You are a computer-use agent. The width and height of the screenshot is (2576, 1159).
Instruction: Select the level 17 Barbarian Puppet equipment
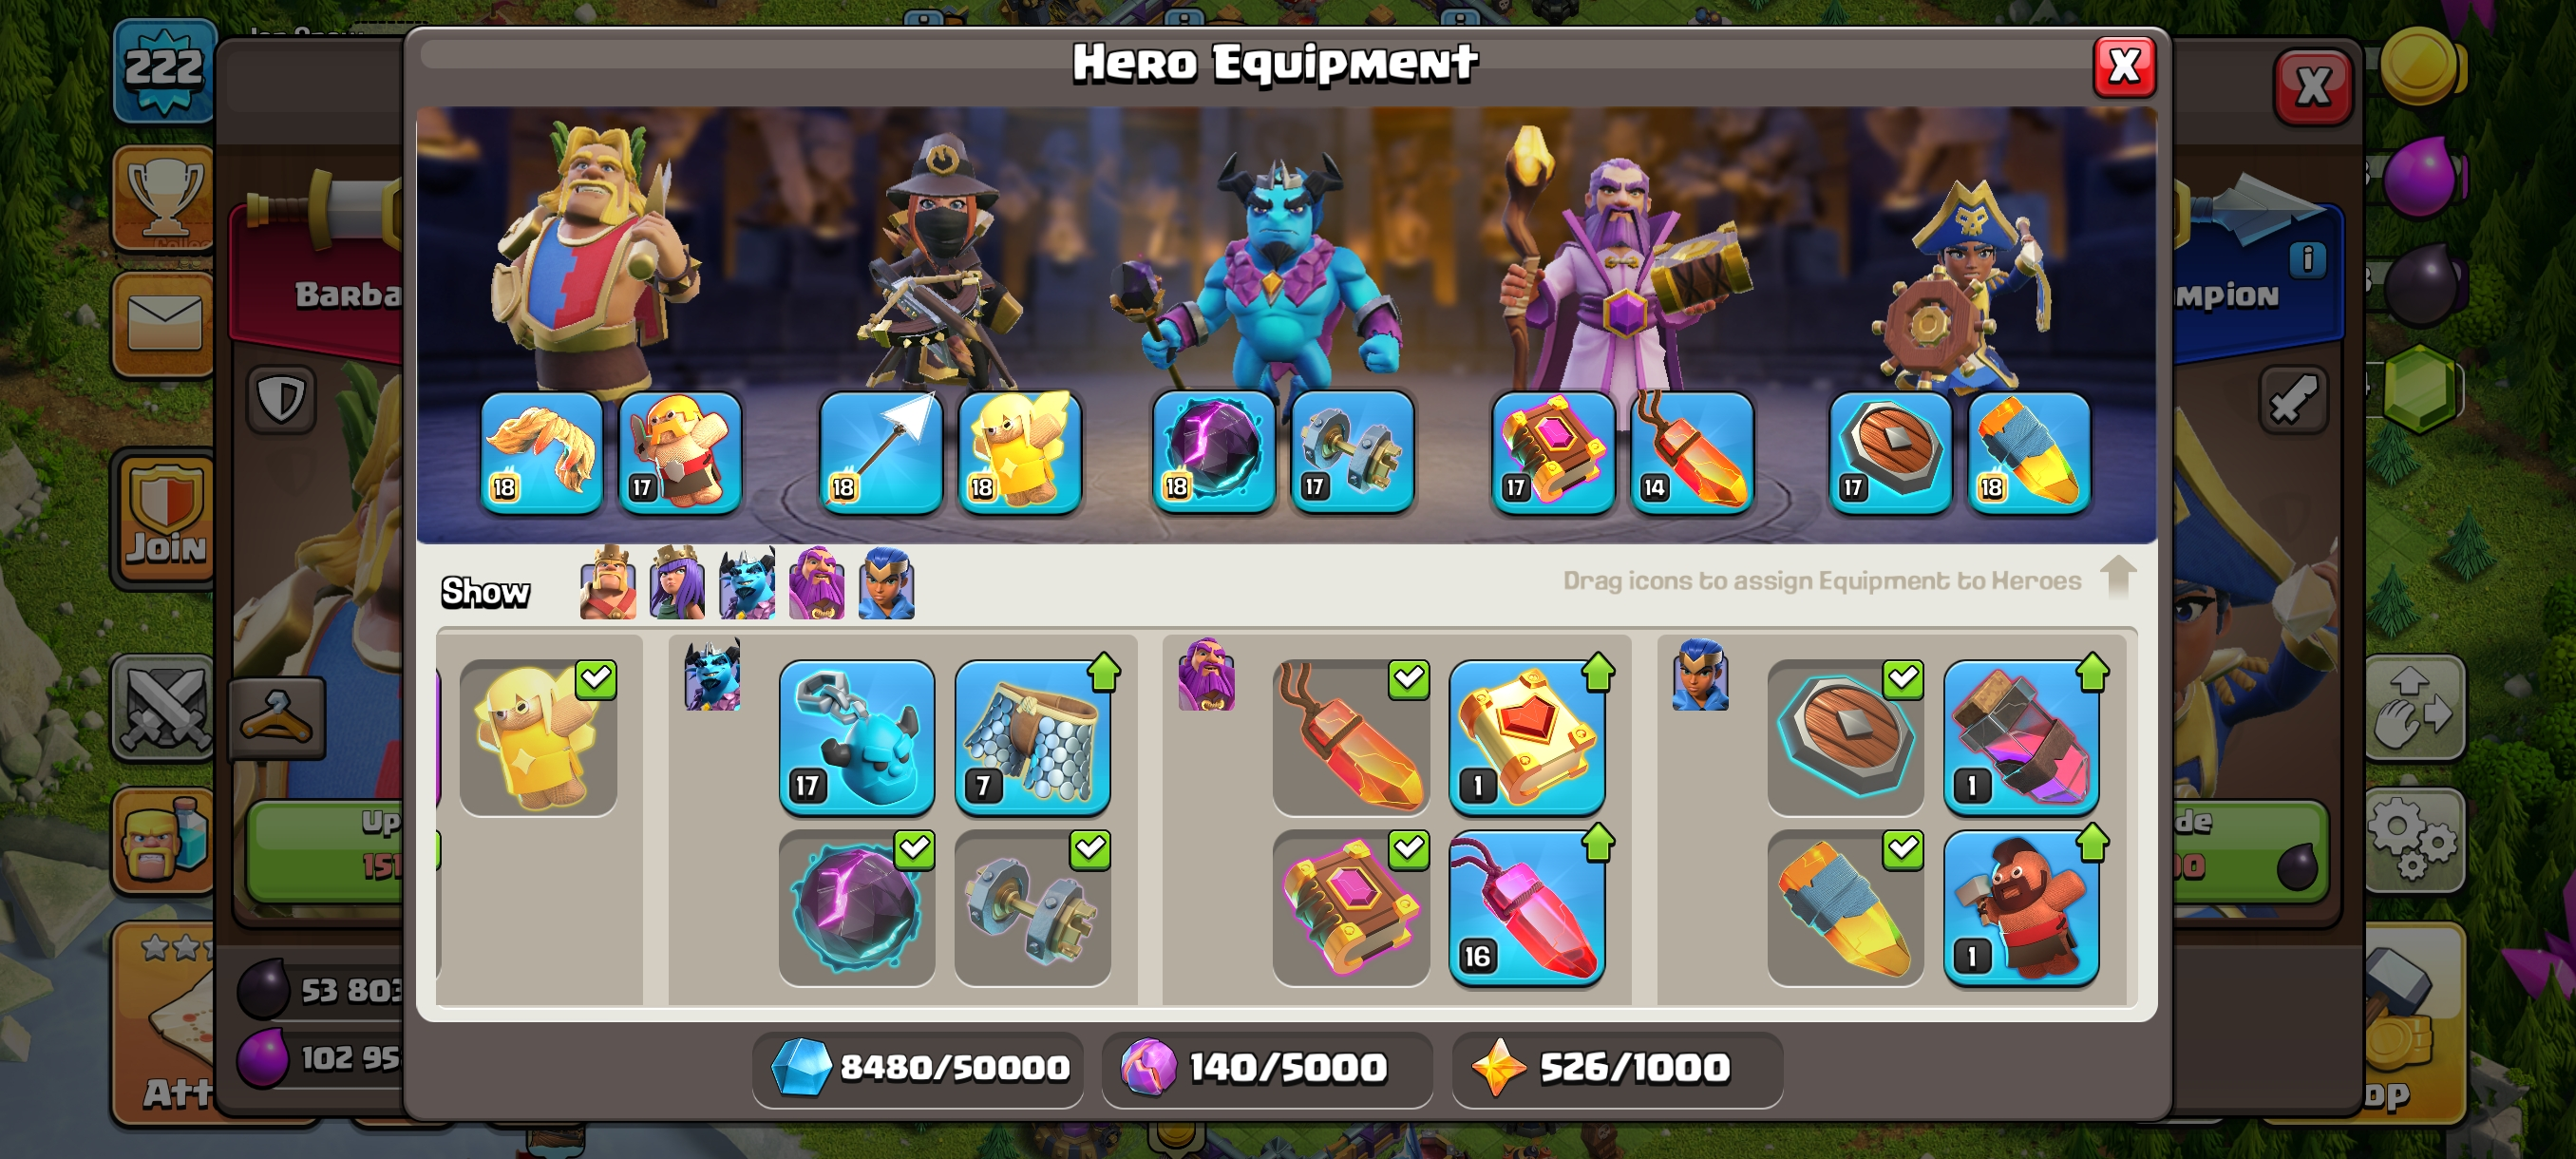680,452
